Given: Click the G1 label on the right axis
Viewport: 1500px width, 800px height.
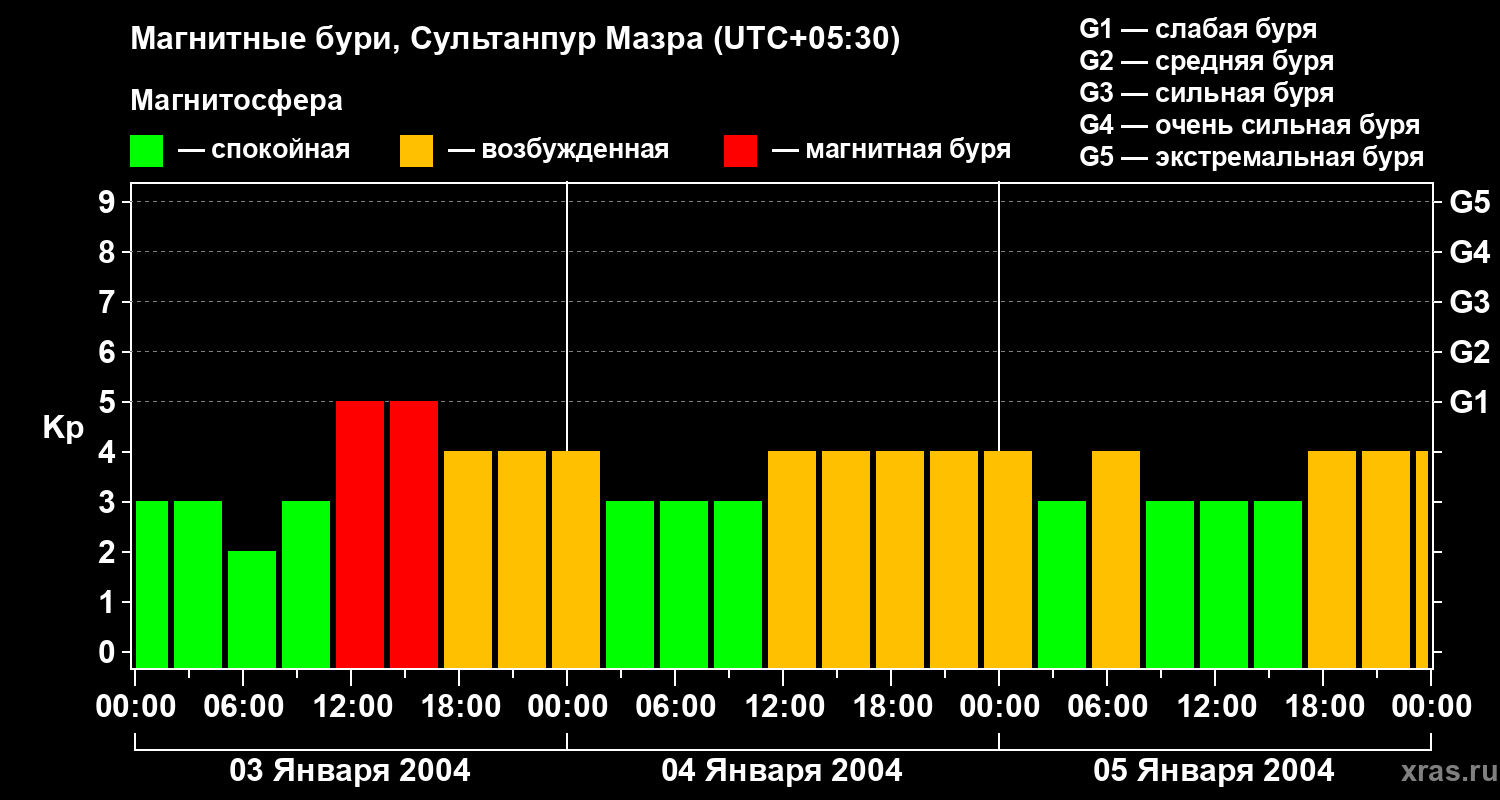Looking at the screenshot, I should [x=1470, y=402].
